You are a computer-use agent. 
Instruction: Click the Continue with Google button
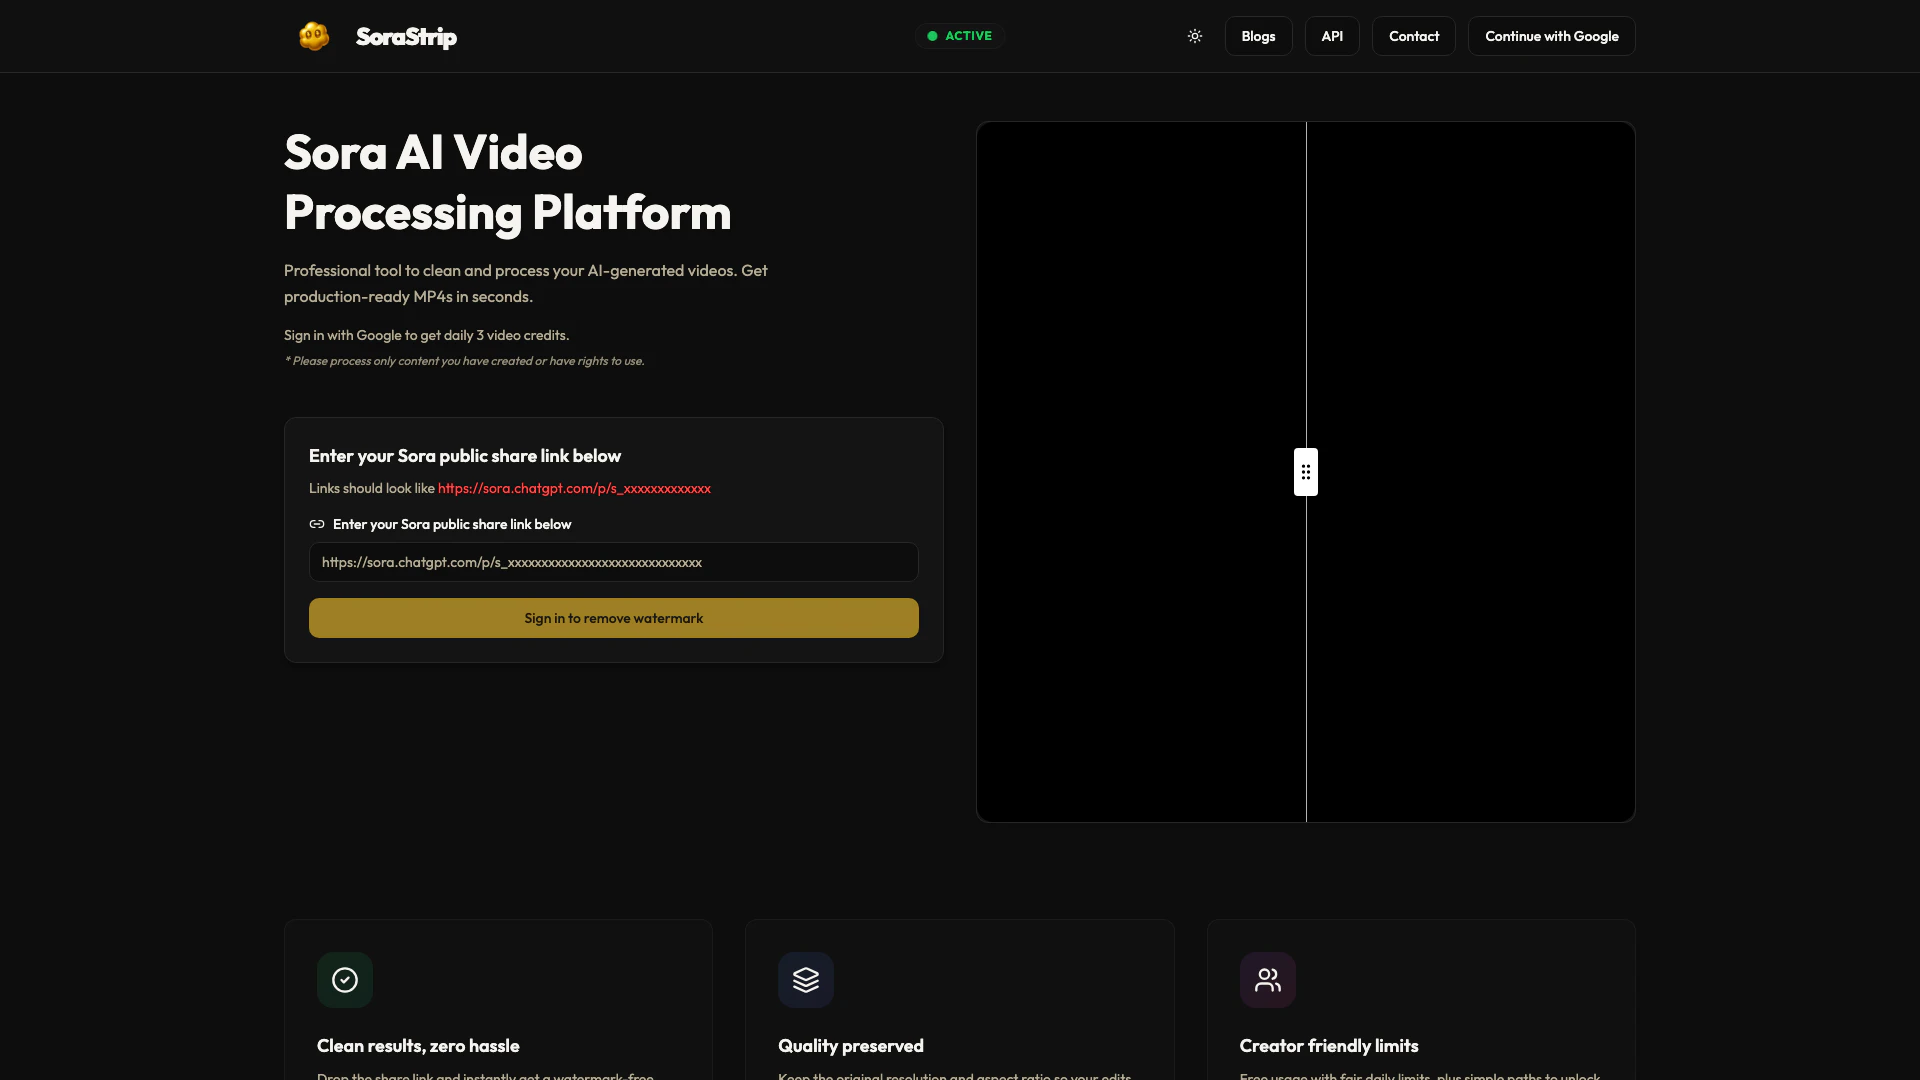coord(1551,36)
